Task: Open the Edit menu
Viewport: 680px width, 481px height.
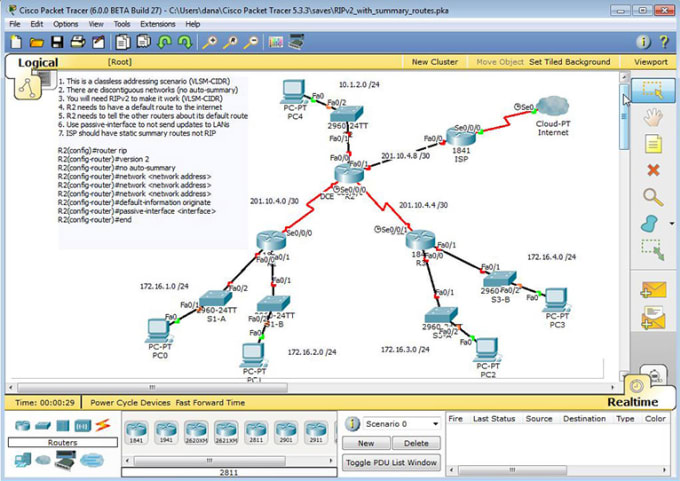Action: 36,24
